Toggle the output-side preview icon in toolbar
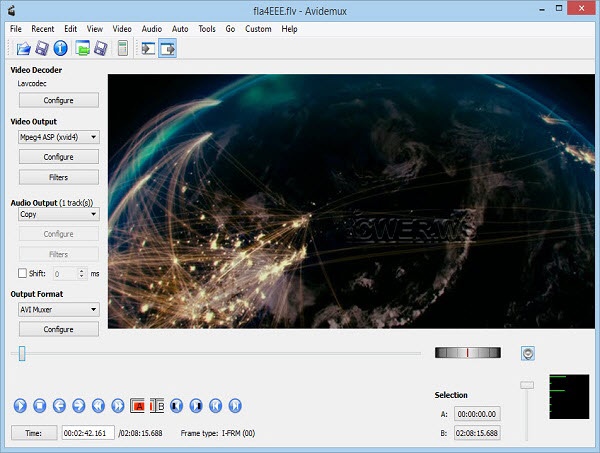This screenshot has width=600, height=453. pos(167,47)
